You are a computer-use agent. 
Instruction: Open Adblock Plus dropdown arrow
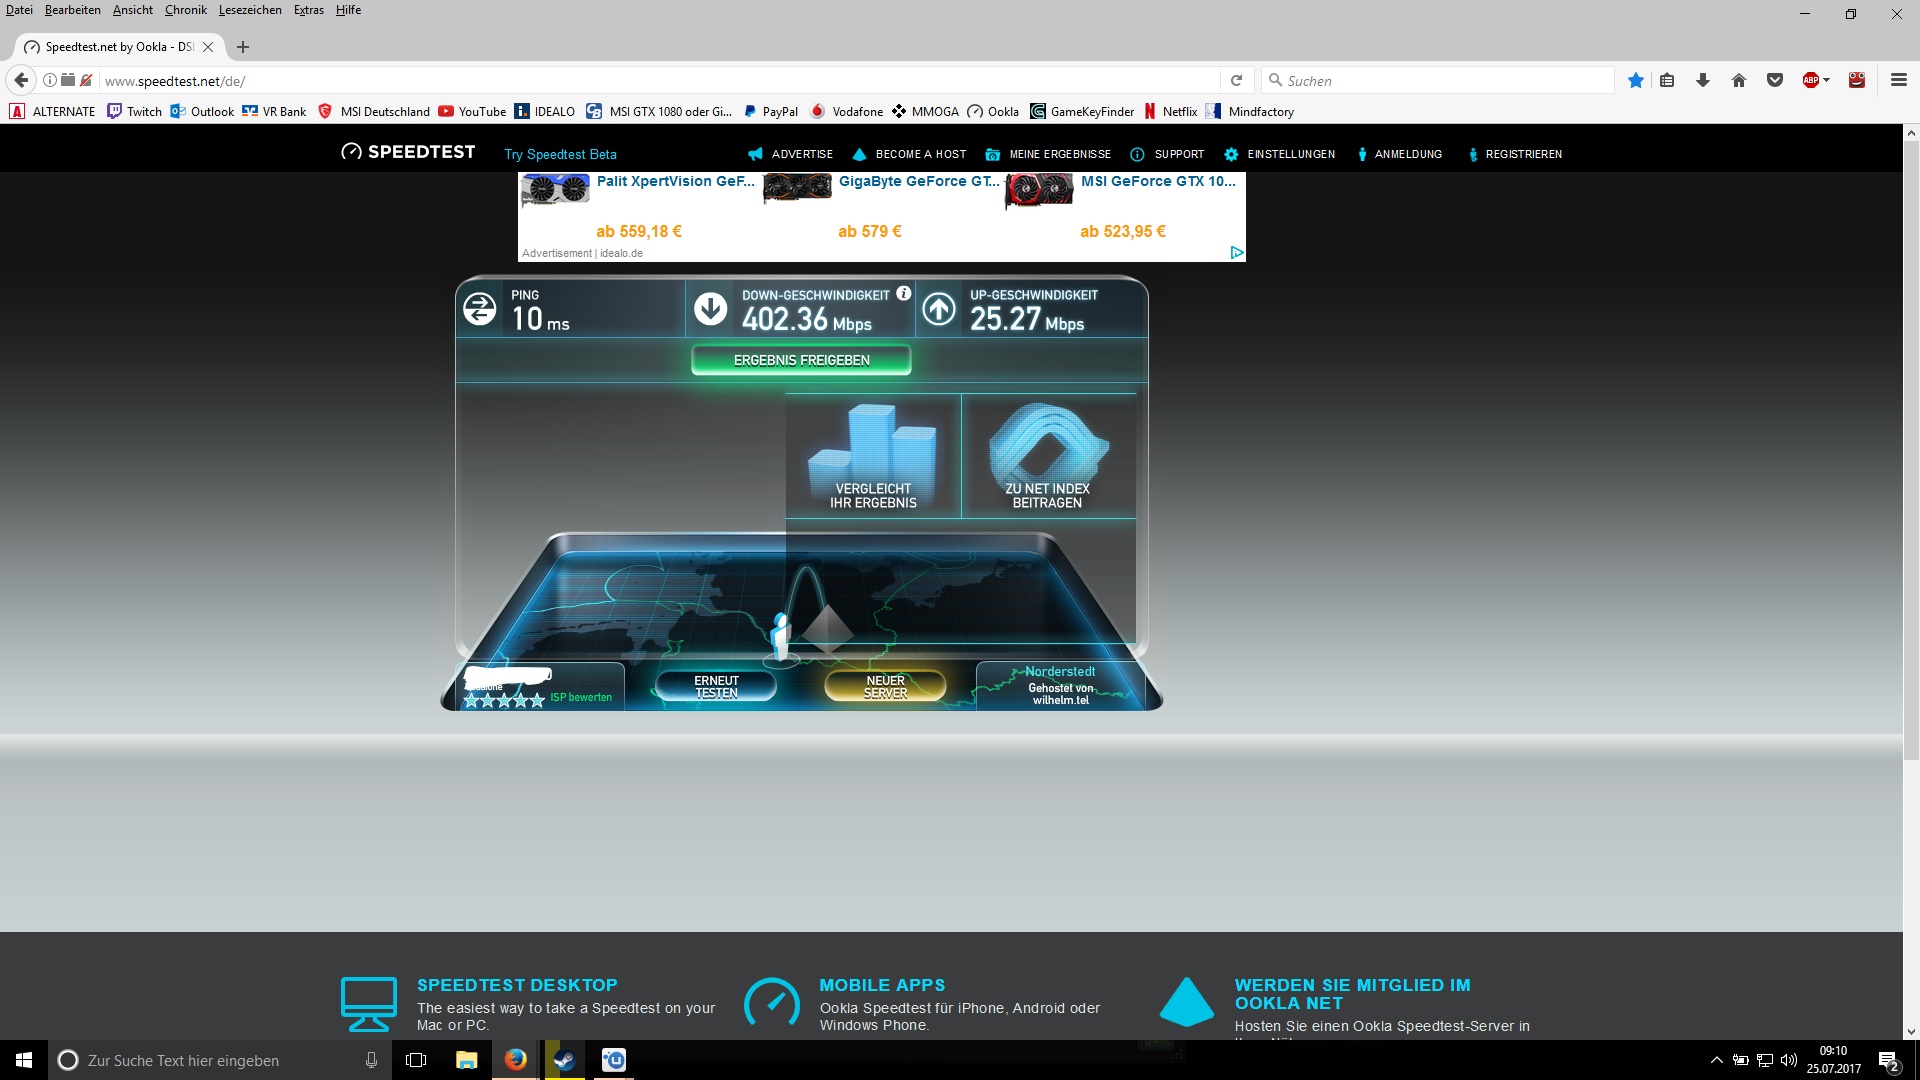point(1827,81)
